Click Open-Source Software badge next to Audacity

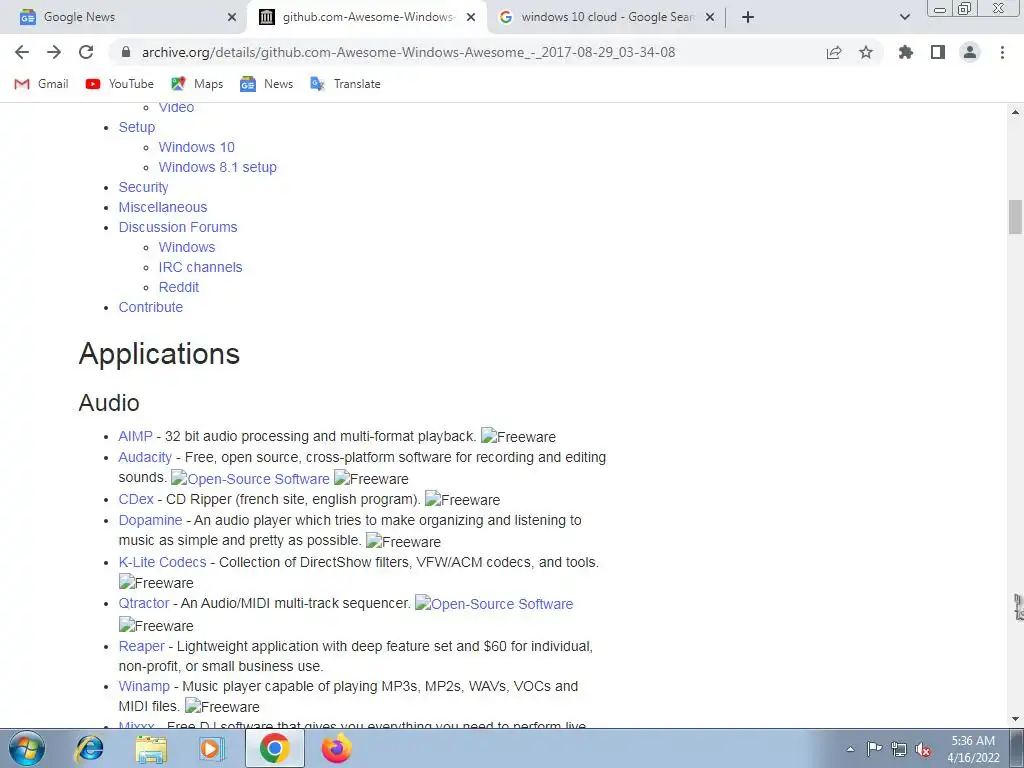(250, 479)
